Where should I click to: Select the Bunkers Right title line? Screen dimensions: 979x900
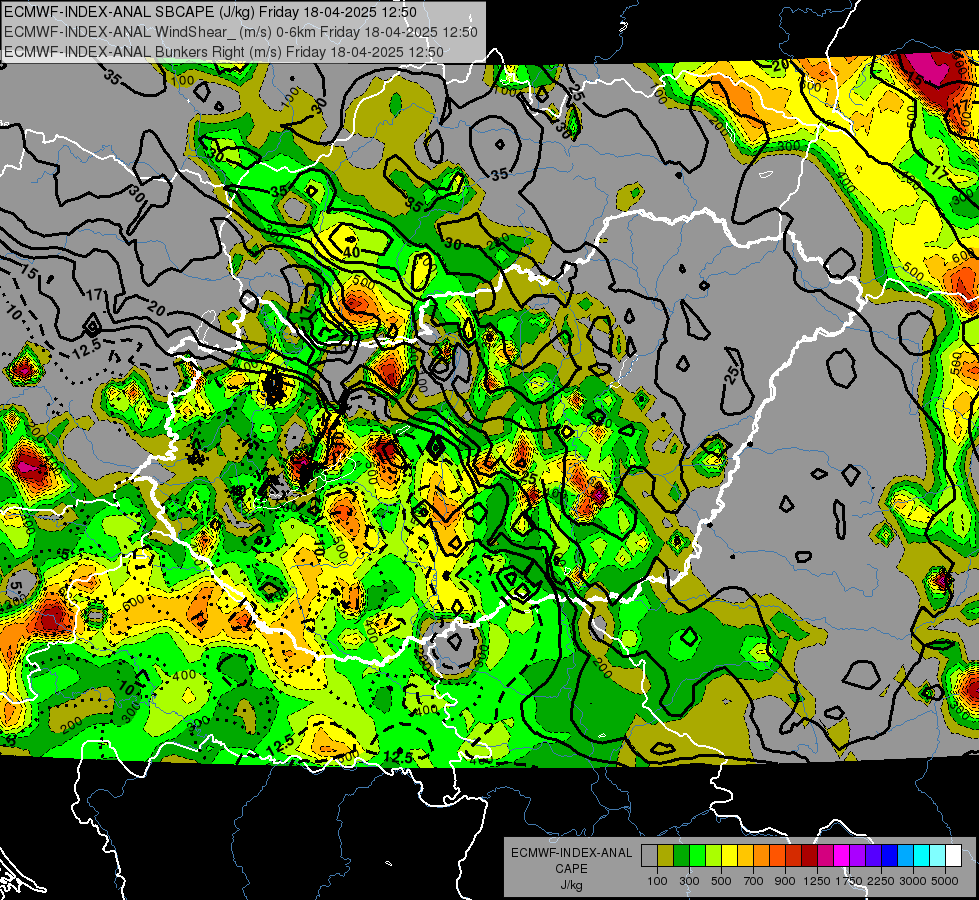(224, 52)
